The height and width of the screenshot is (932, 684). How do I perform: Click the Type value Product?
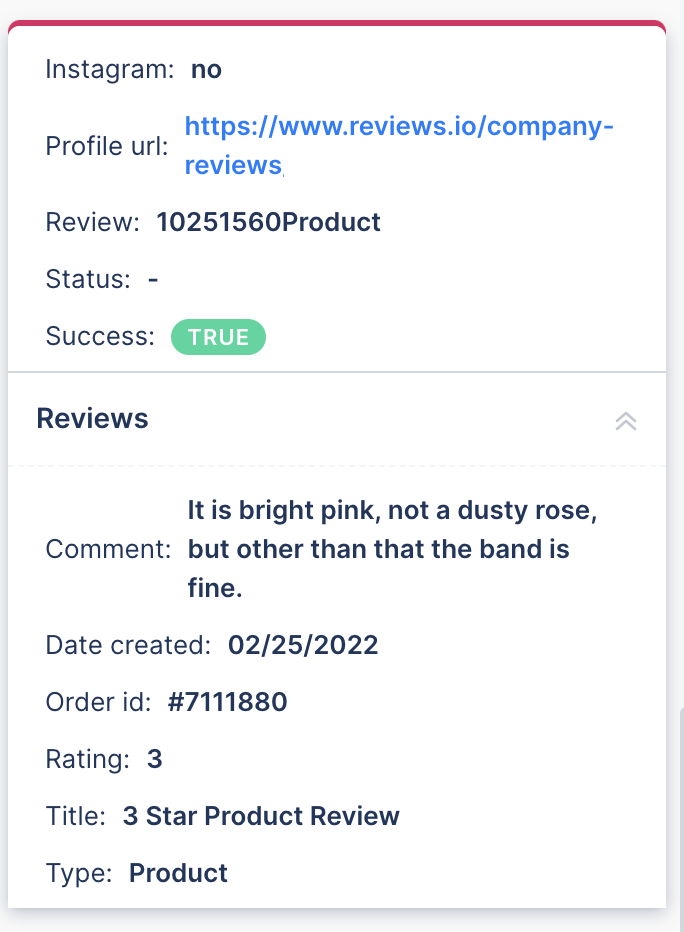point(178,873)
